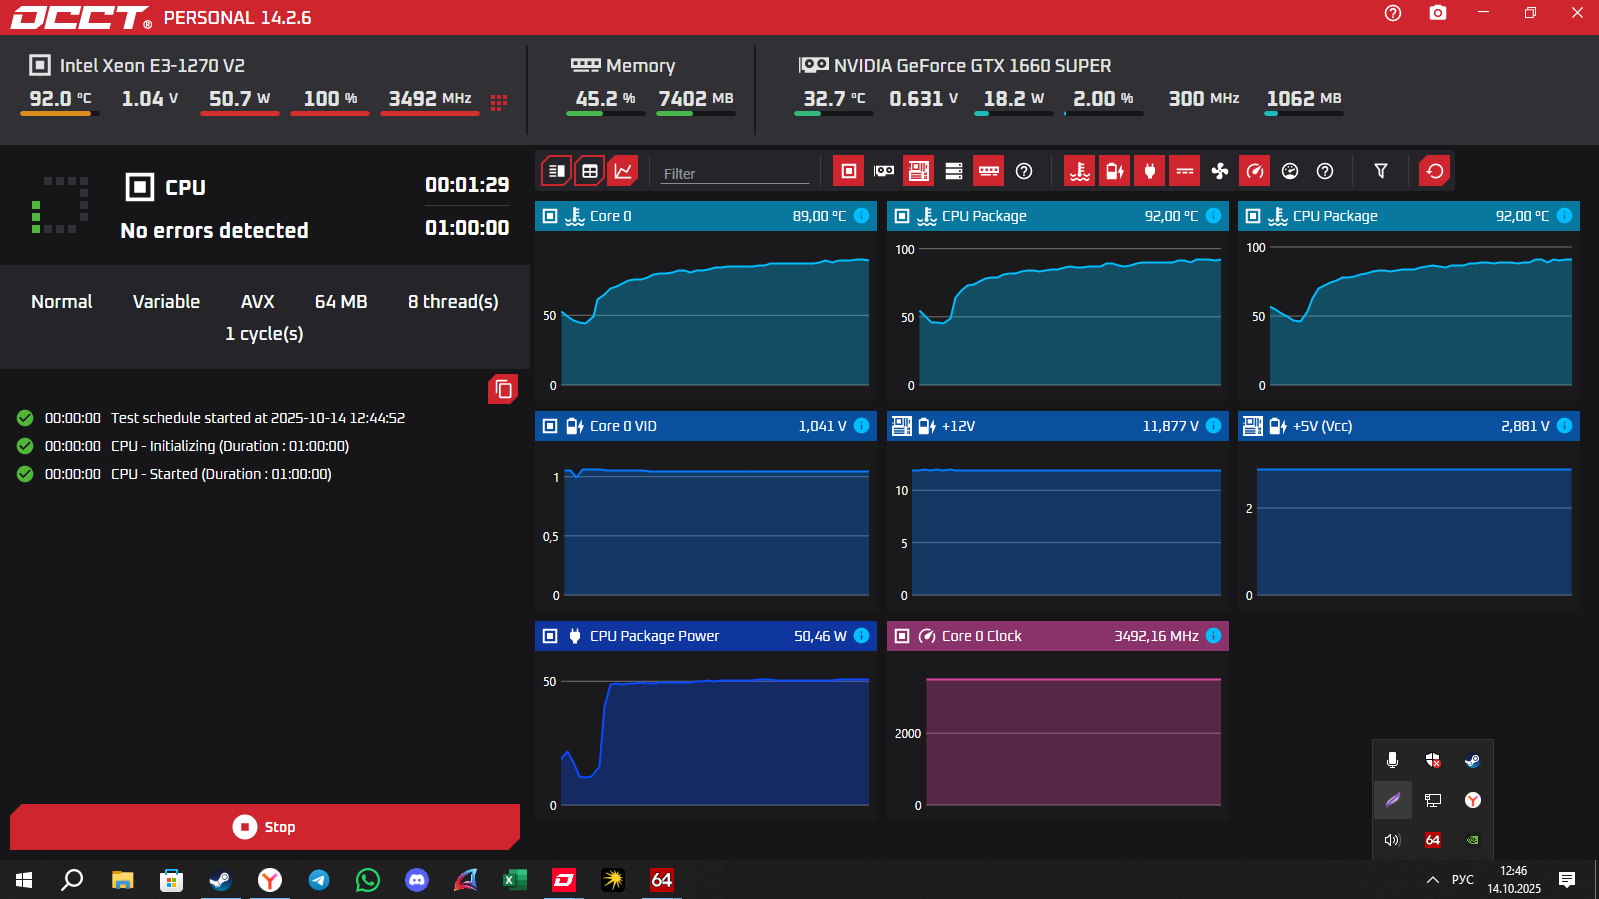1599x899 pixels.
Task: Collapse the hidden tray icons chevron
Action: [1432, 880]
